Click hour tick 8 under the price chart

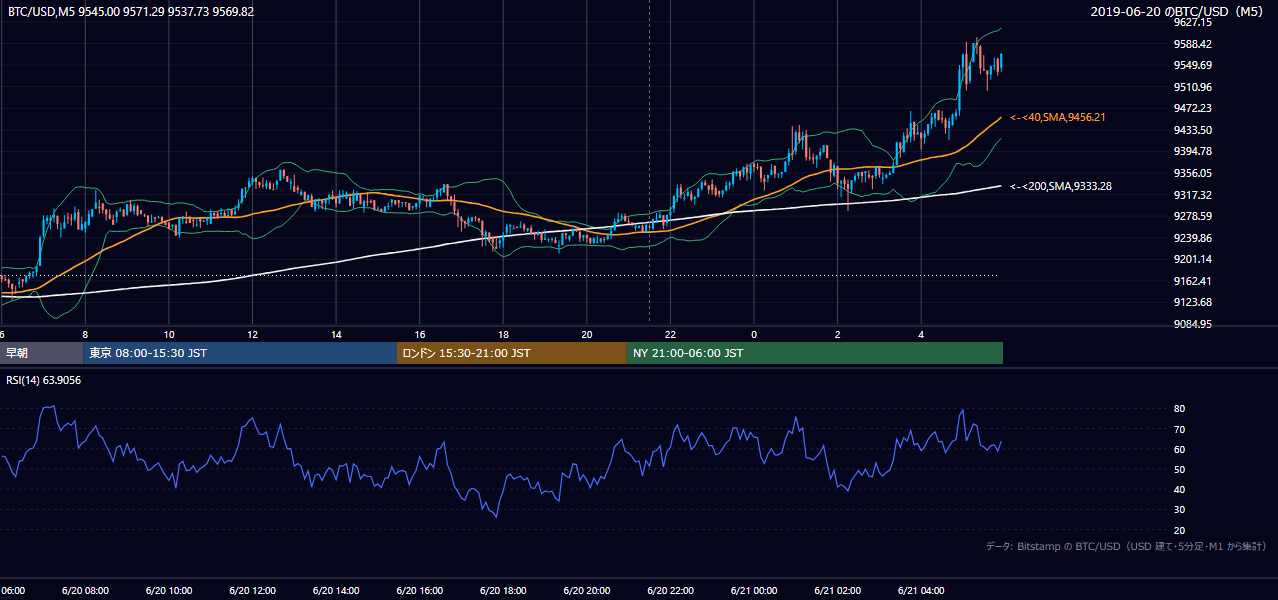(x=85, y=335)
